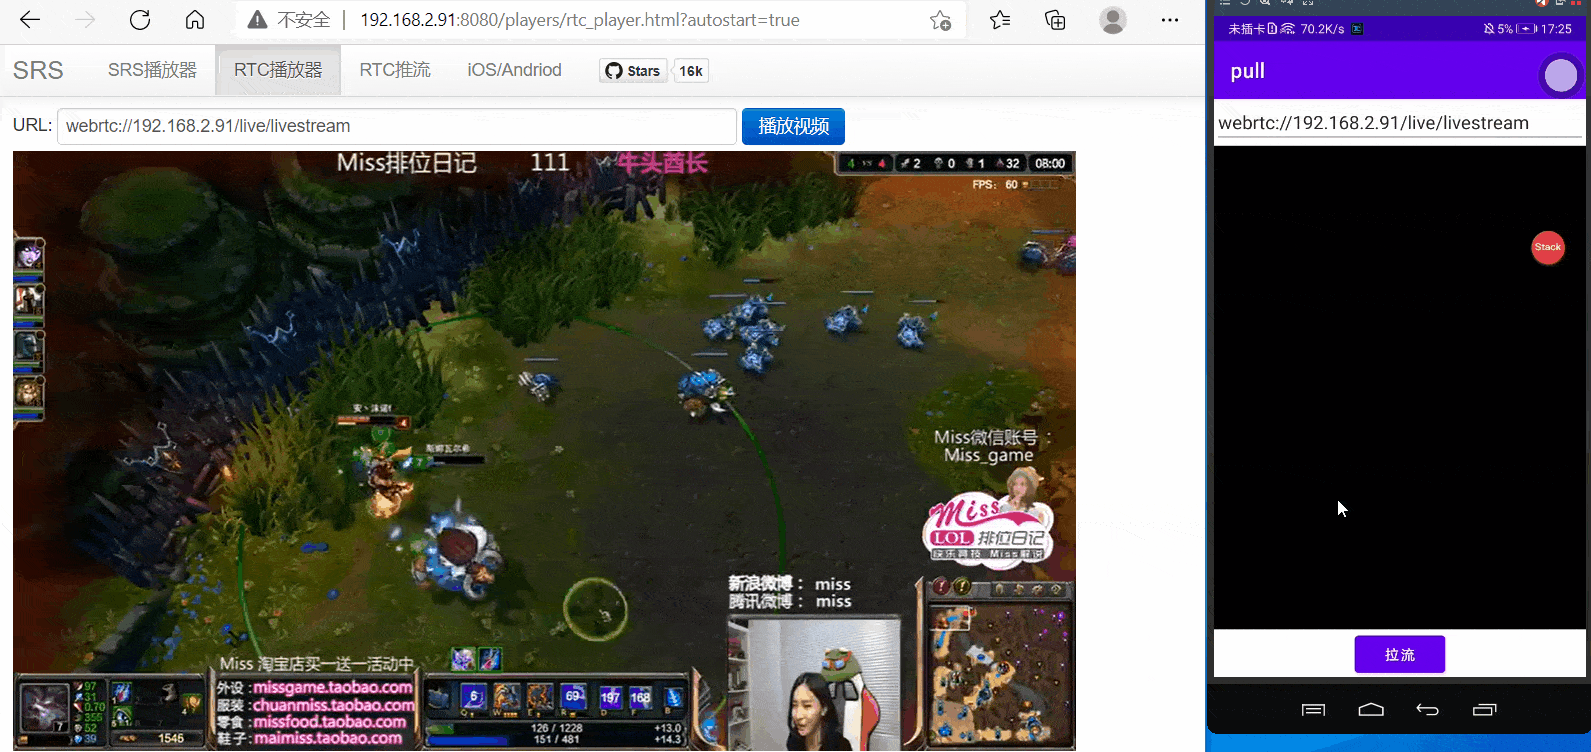The image size is (1591, 752).
Task: Click the 70.2K/s network speed text
Action: (x=1322, y=29)
